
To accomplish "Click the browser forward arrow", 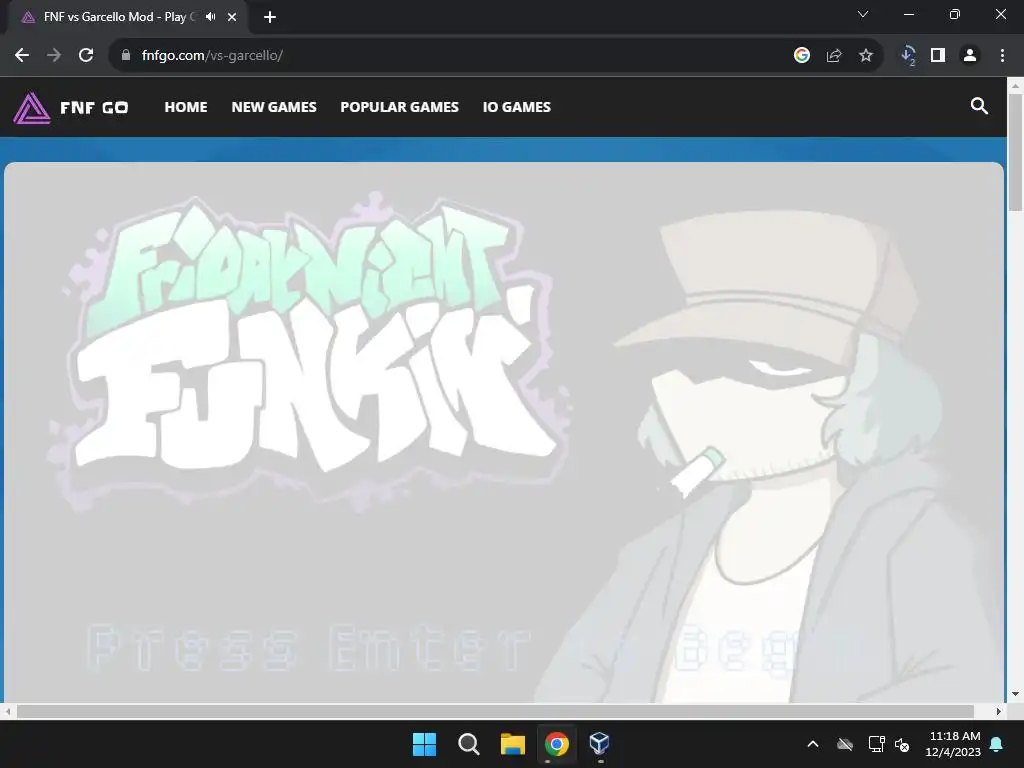I will pyautogui.click(x=54, y=56).
